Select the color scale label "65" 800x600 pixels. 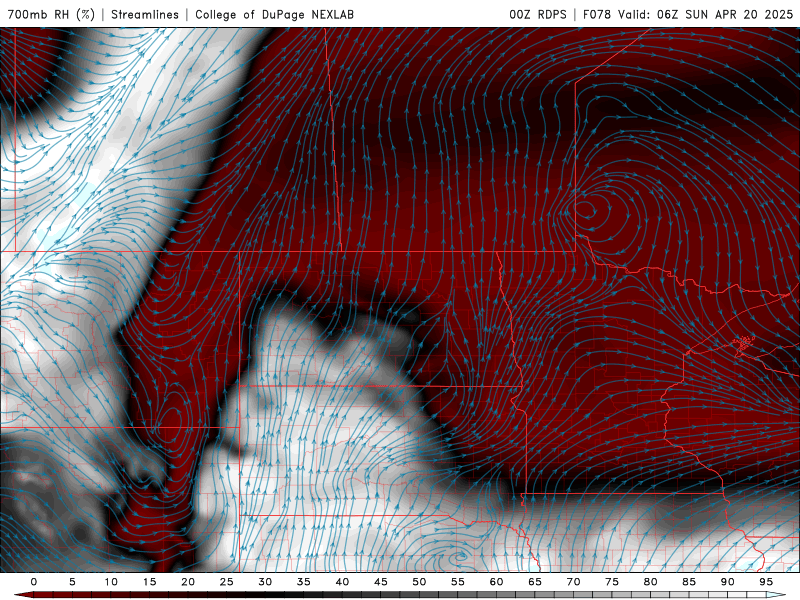pos(535,582)
